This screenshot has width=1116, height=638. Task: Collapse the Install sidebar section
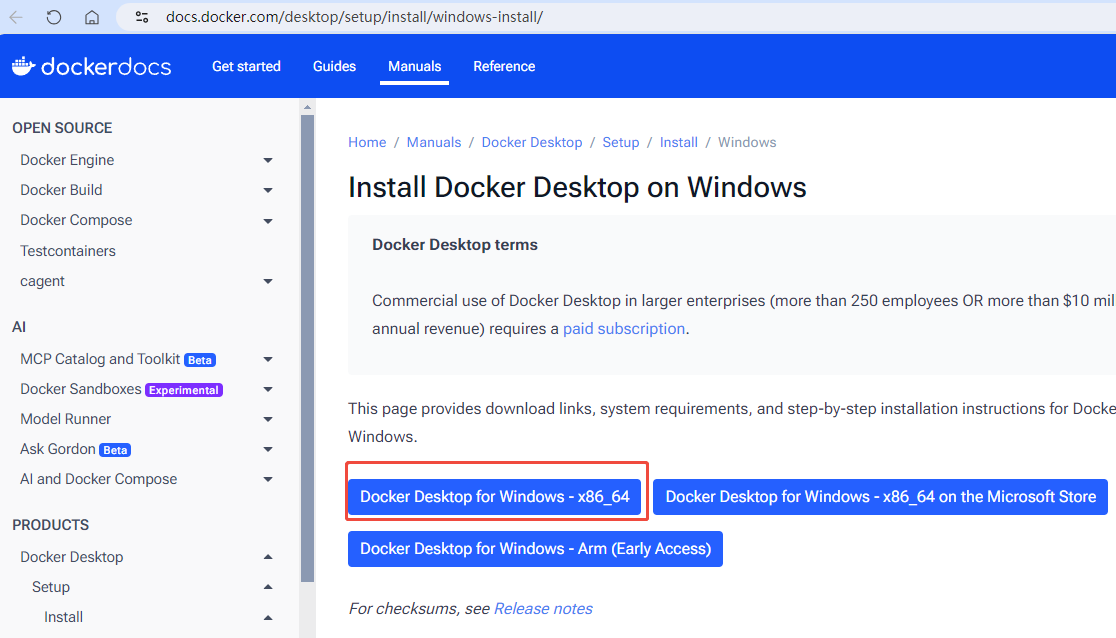click(x=268, y=617)
